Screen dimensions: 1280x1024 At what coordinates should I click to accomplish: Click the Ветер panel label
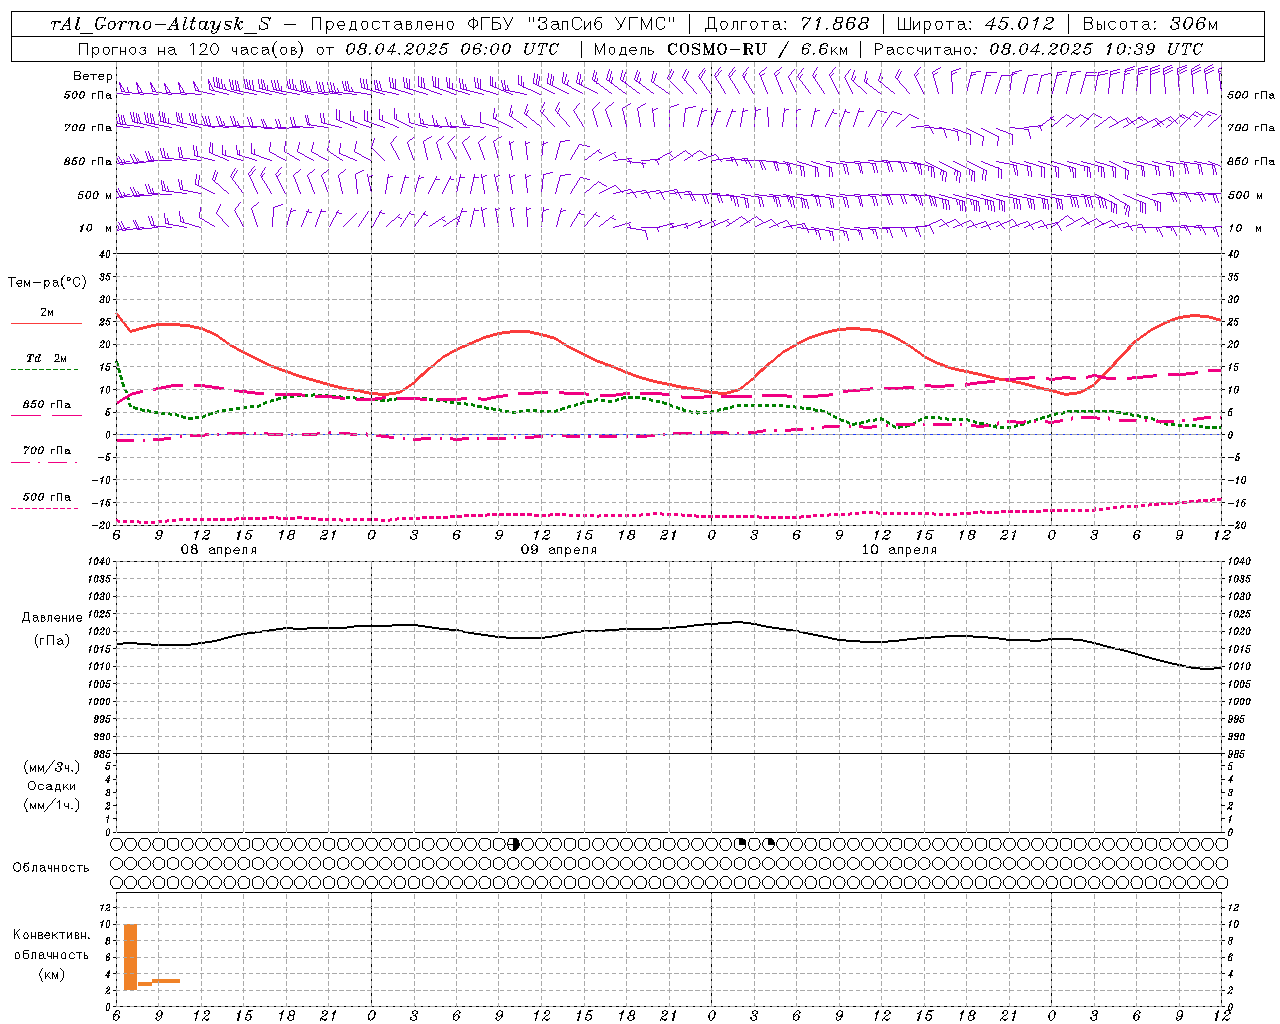pyautogui.click(x=92, y=76)
